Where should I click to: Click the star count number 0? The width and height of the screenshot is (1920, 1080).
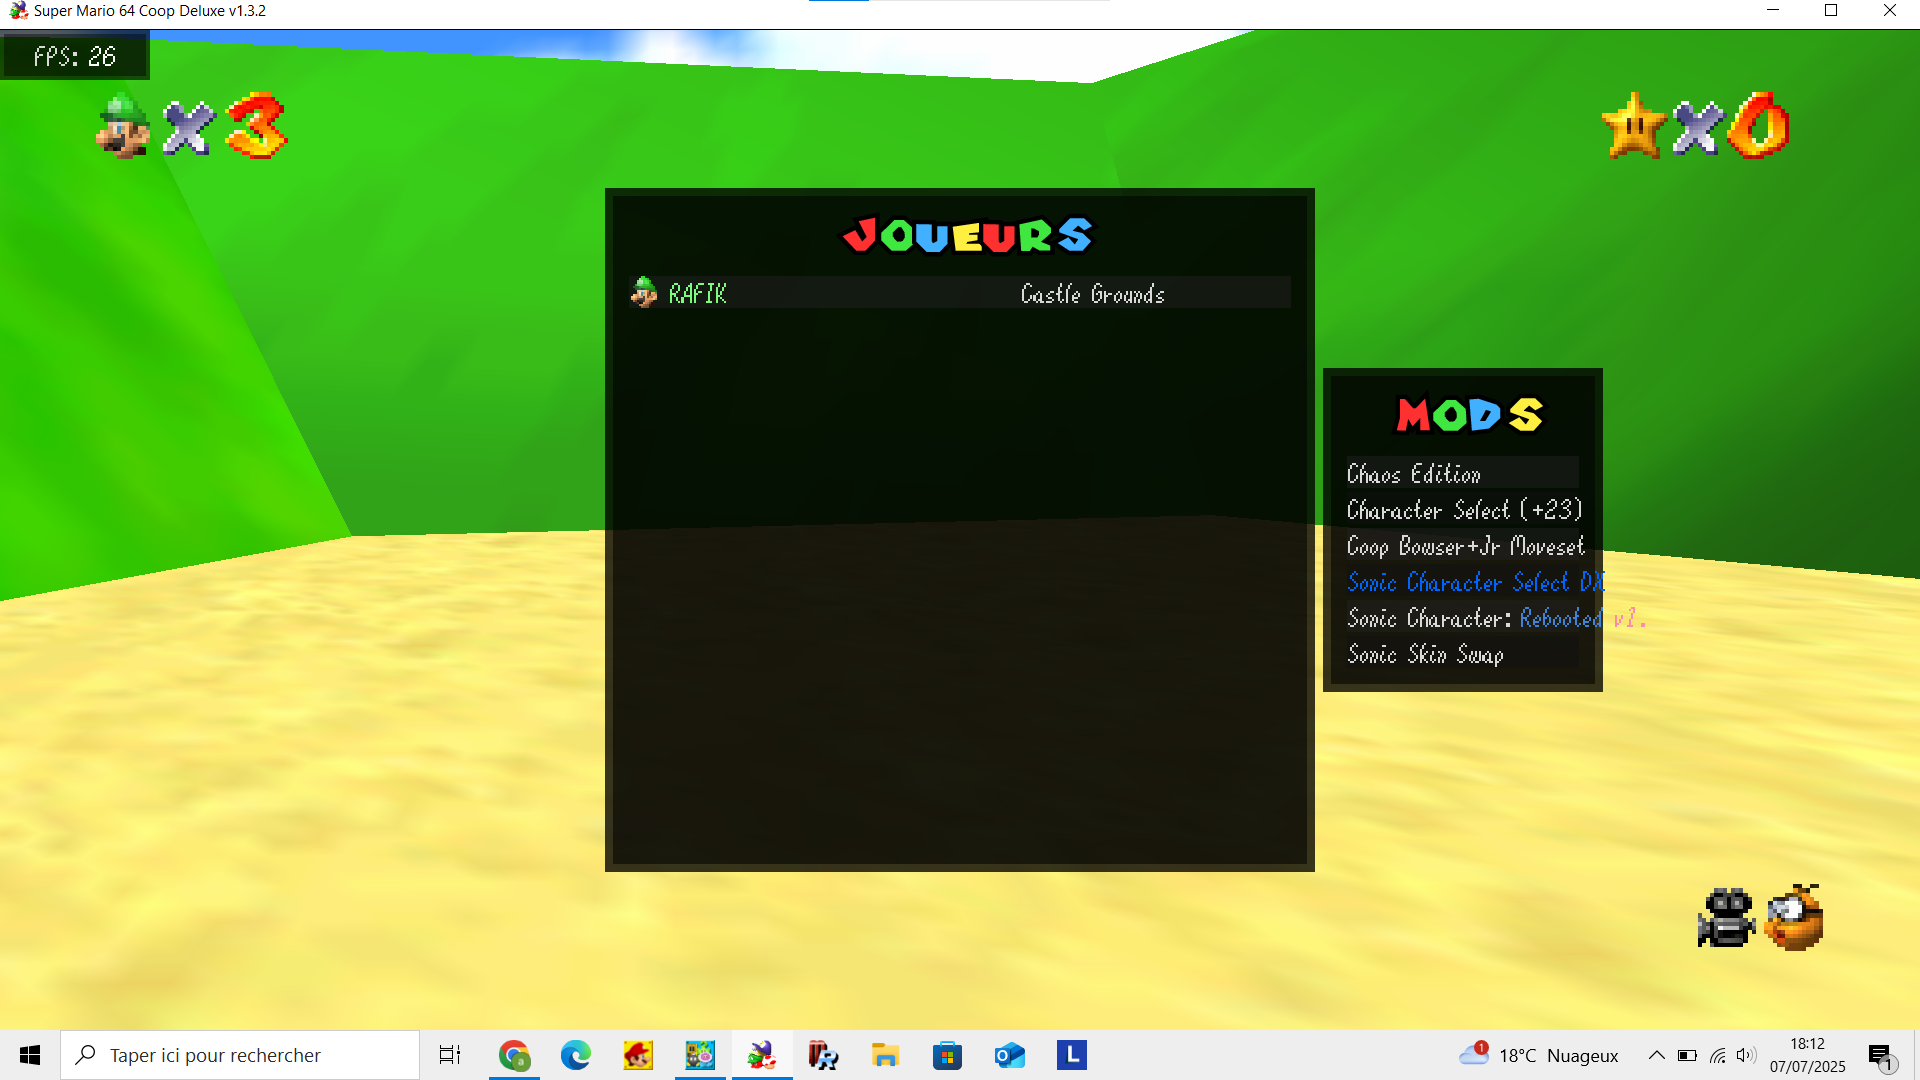pos(1758,126)
